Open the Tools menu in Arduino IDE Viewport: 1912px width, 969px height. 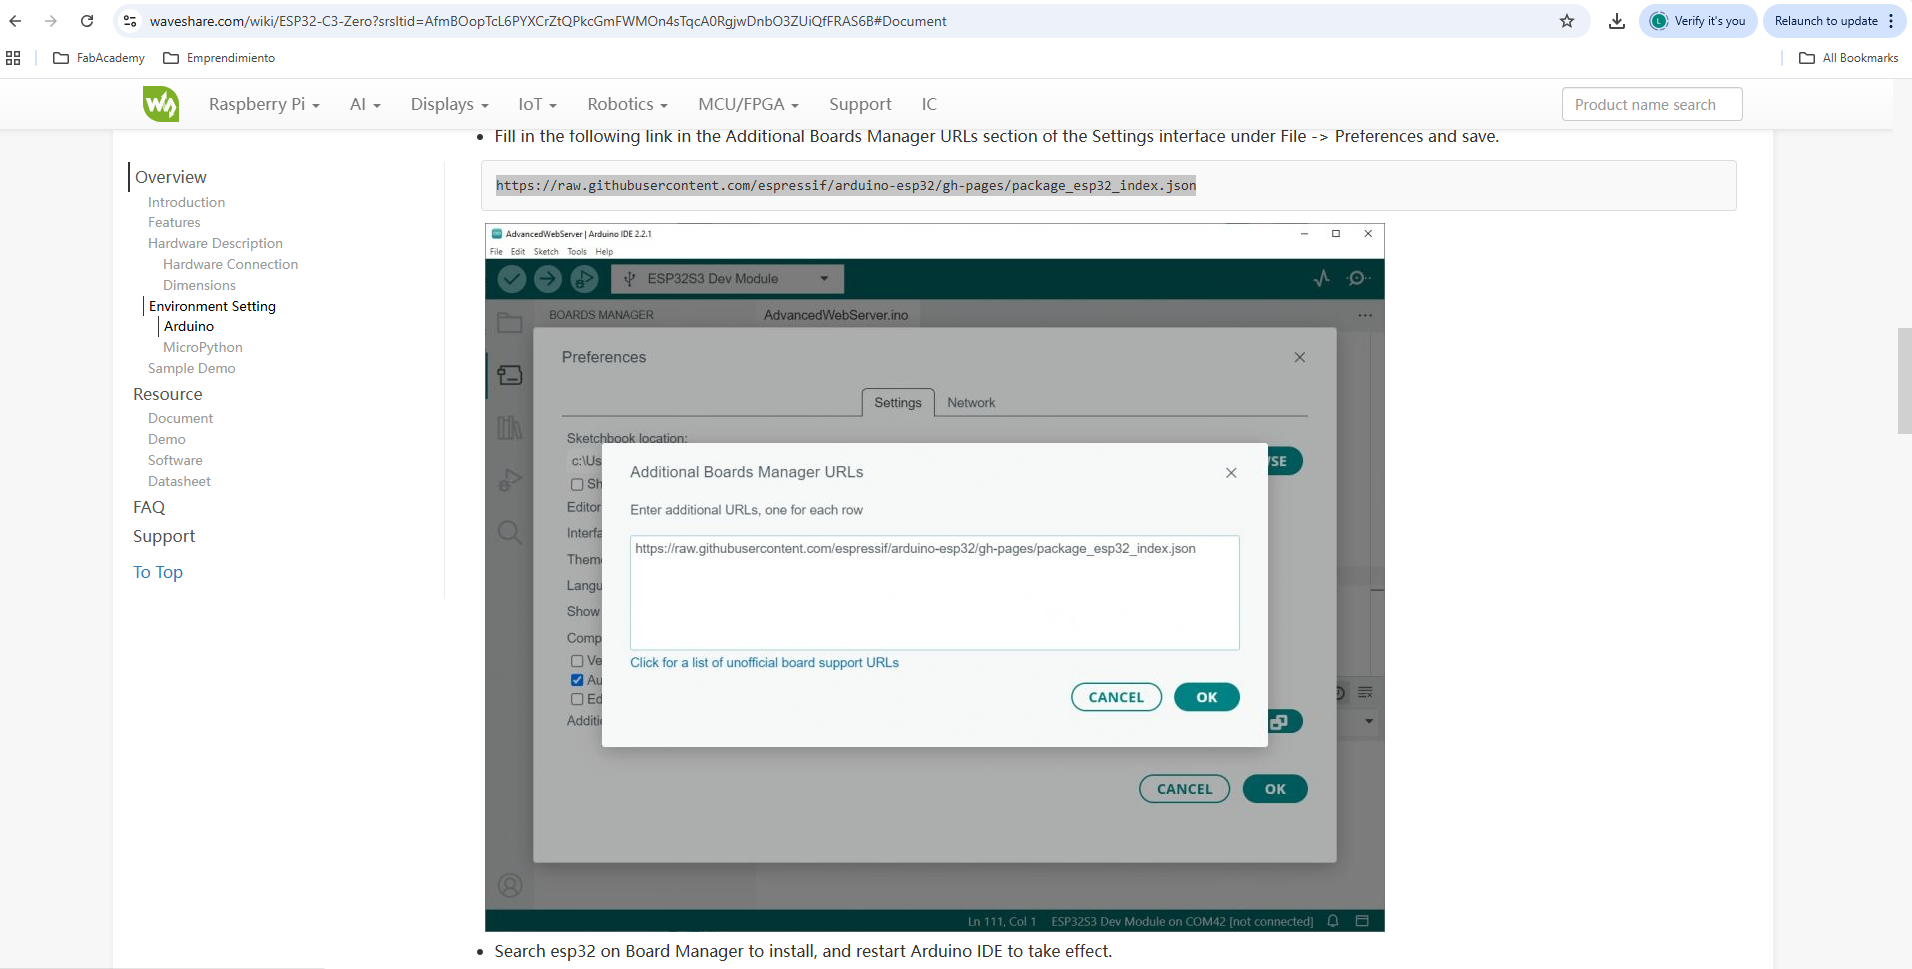[x=577, y=252]
